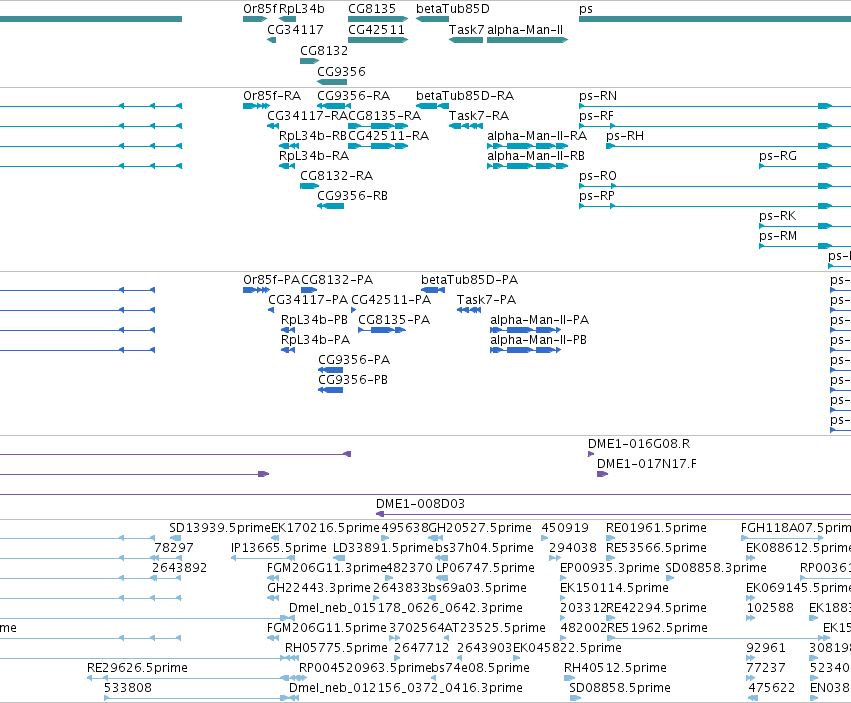Click the RpL34b-RA transcript label
Image resolution: width=851 pixels, height=703 pixels.
coord(314,156)
